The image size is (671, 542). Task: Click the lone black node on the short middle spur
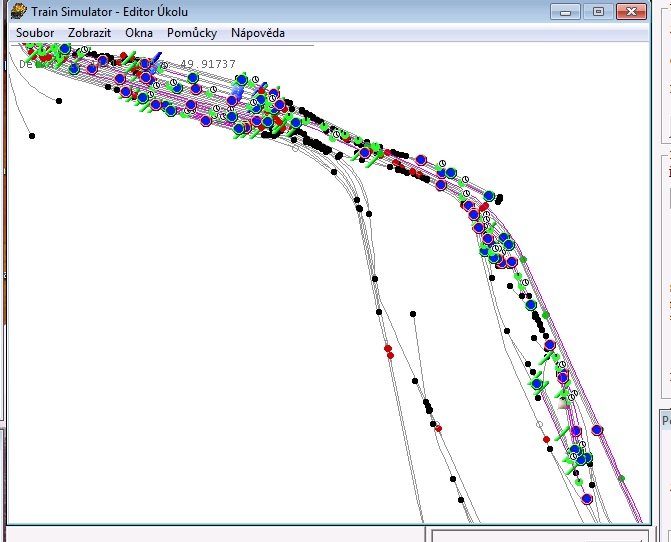pyautogui.click(x=413, y=314)
